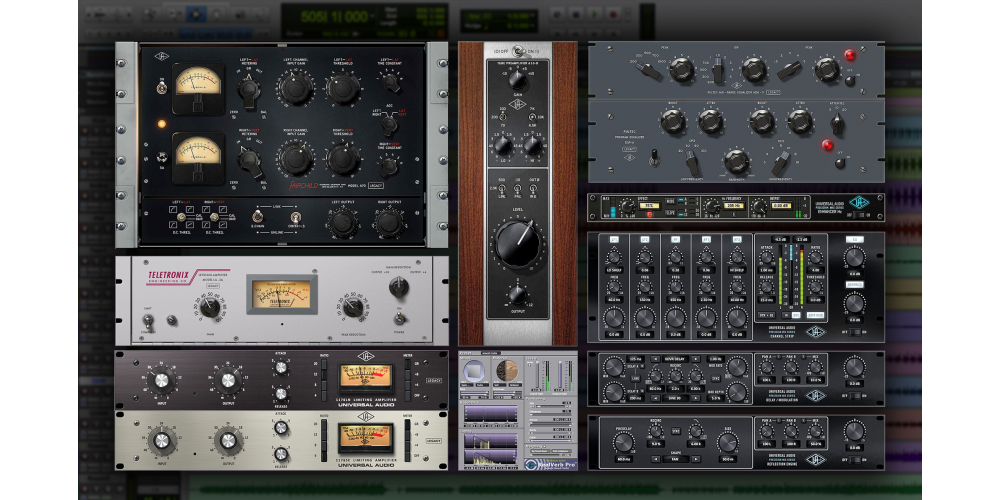Enable the first EQ band button on Channel Strip
This screenshot has height=500, width=1000.
614,240
